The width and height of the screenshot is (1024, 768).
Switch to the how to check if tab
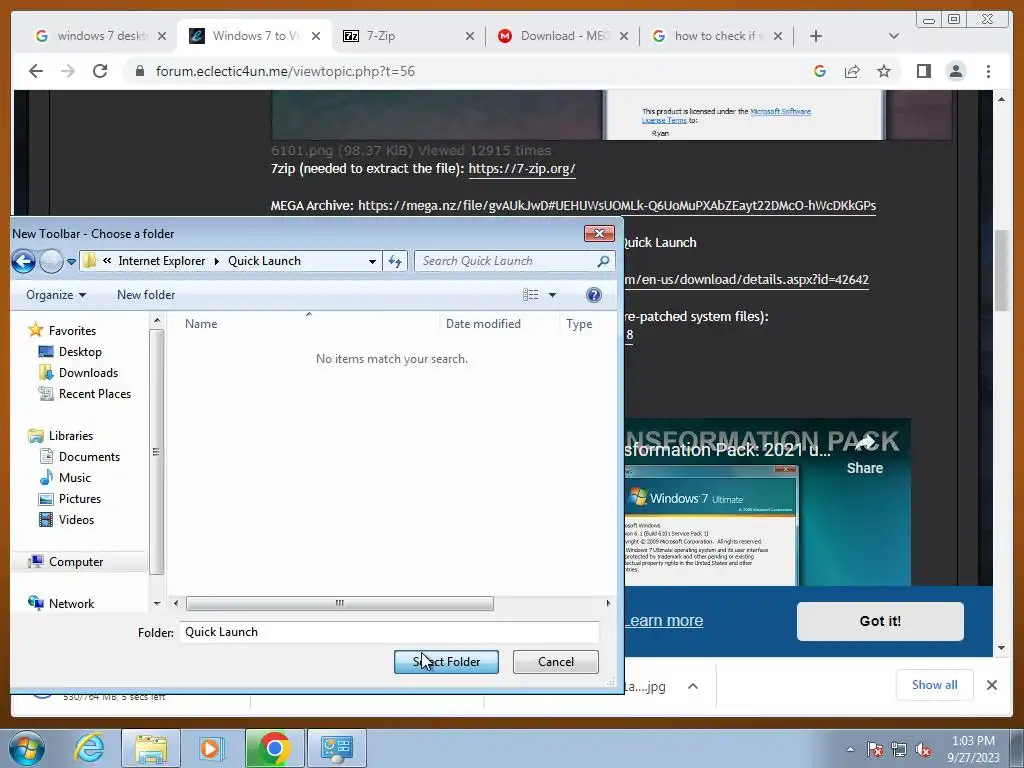[716, 36]
